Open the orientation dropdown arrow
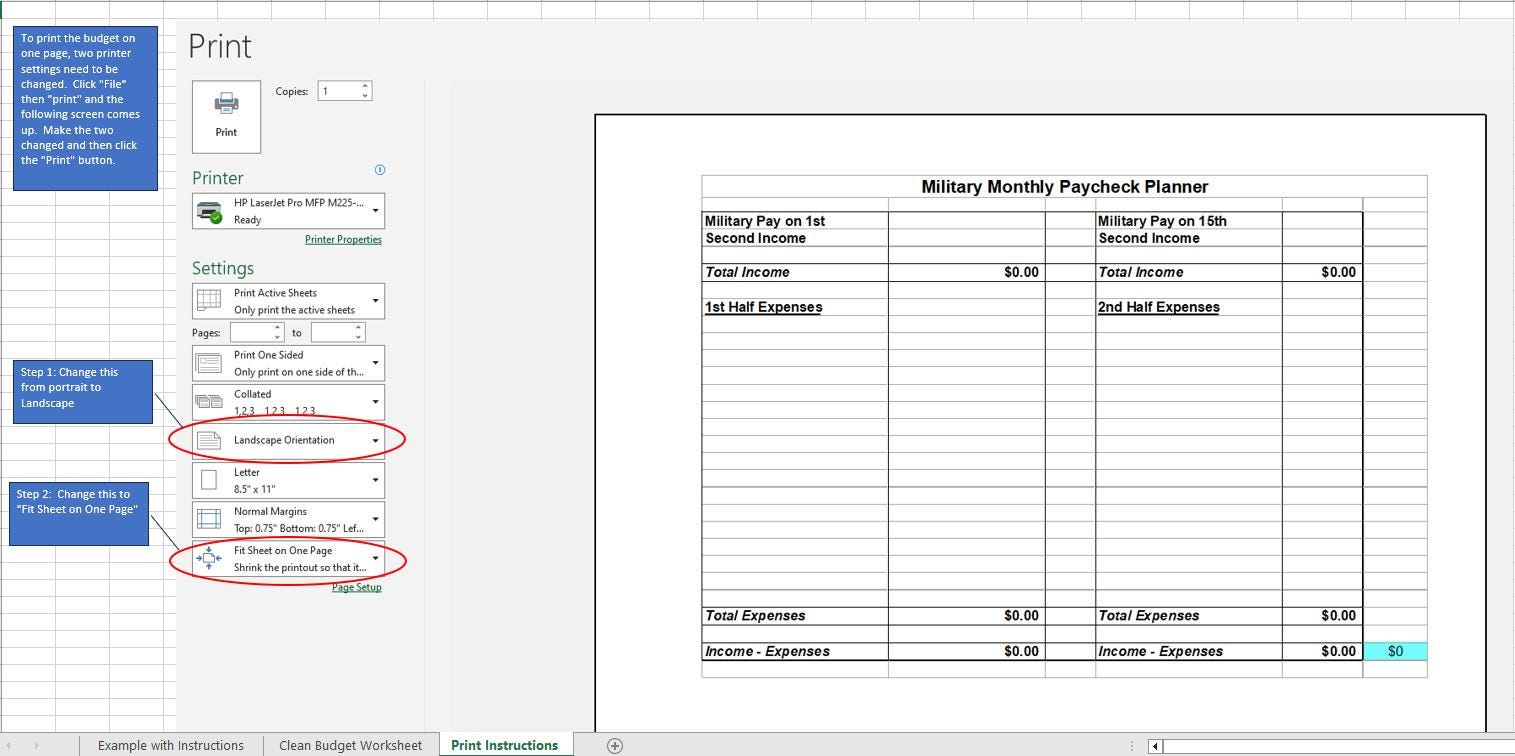 click(376, 440)
